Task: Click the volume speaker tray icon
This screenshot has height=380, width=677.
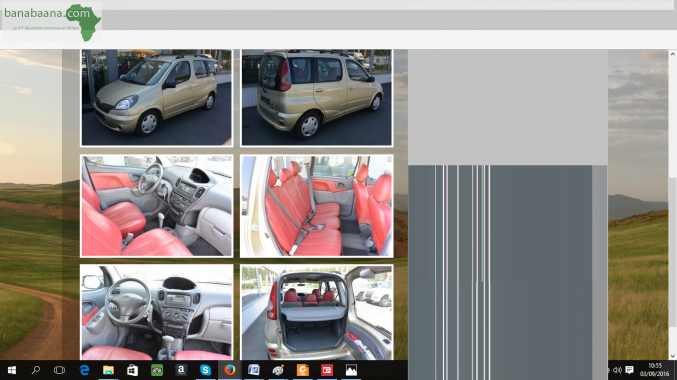Action: [x=617, y=370]
